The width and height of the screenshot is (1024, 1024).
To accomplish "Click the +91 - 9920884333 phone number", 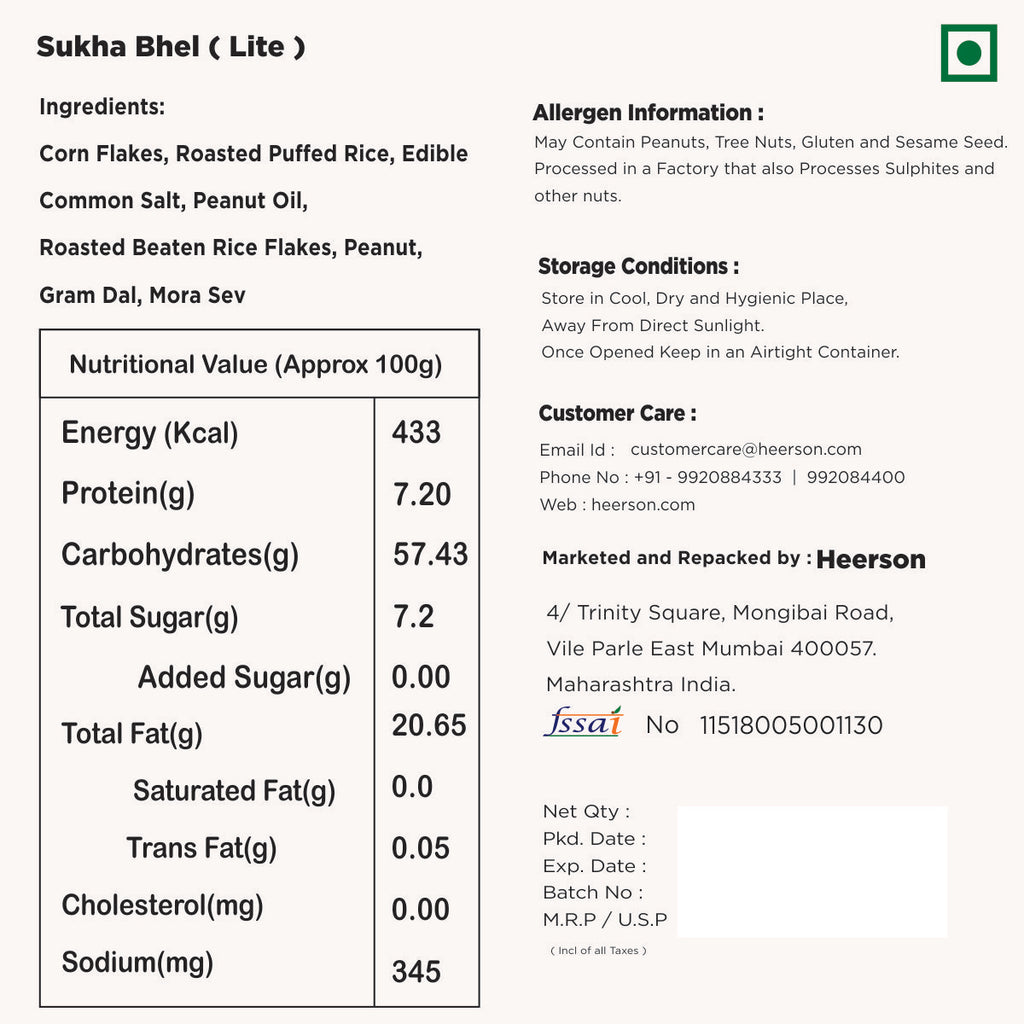I will [x=708, y=478].
